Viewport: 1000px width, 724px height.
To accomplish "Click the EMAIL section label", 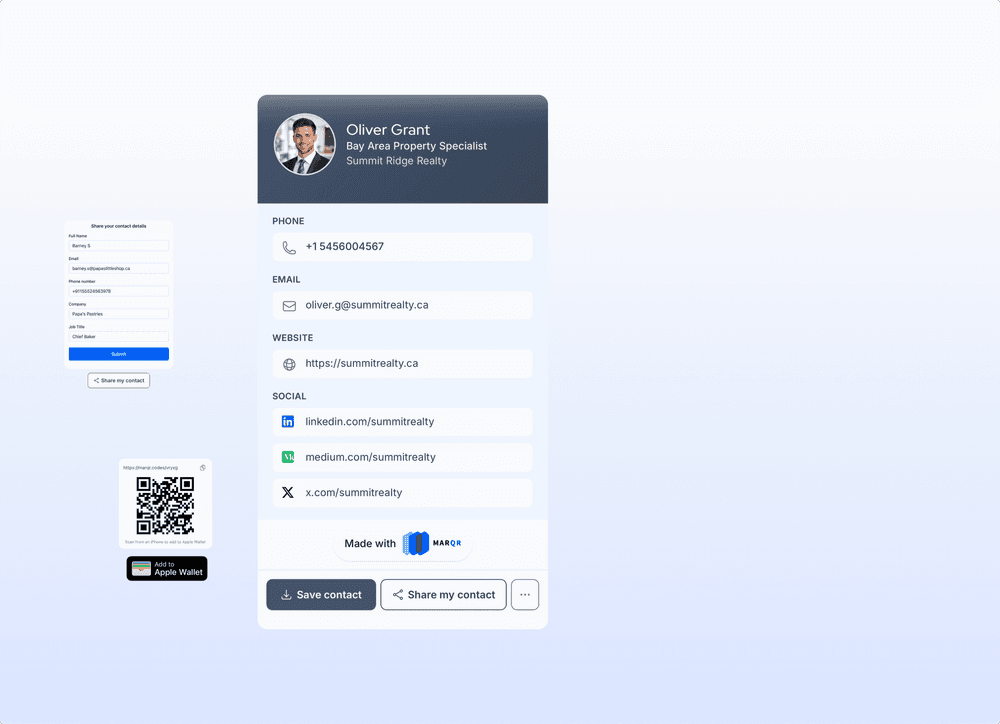I will coord(286,279).
